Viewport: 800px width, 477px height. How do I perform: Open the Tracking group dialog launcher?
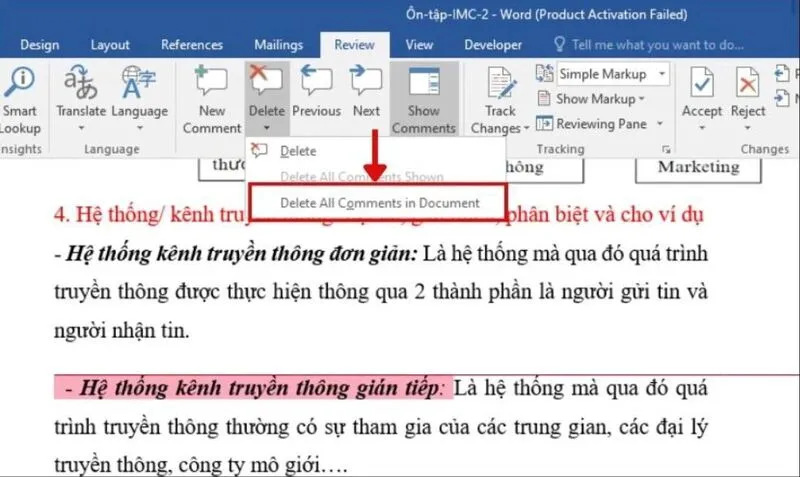click(x=666, y=149)
